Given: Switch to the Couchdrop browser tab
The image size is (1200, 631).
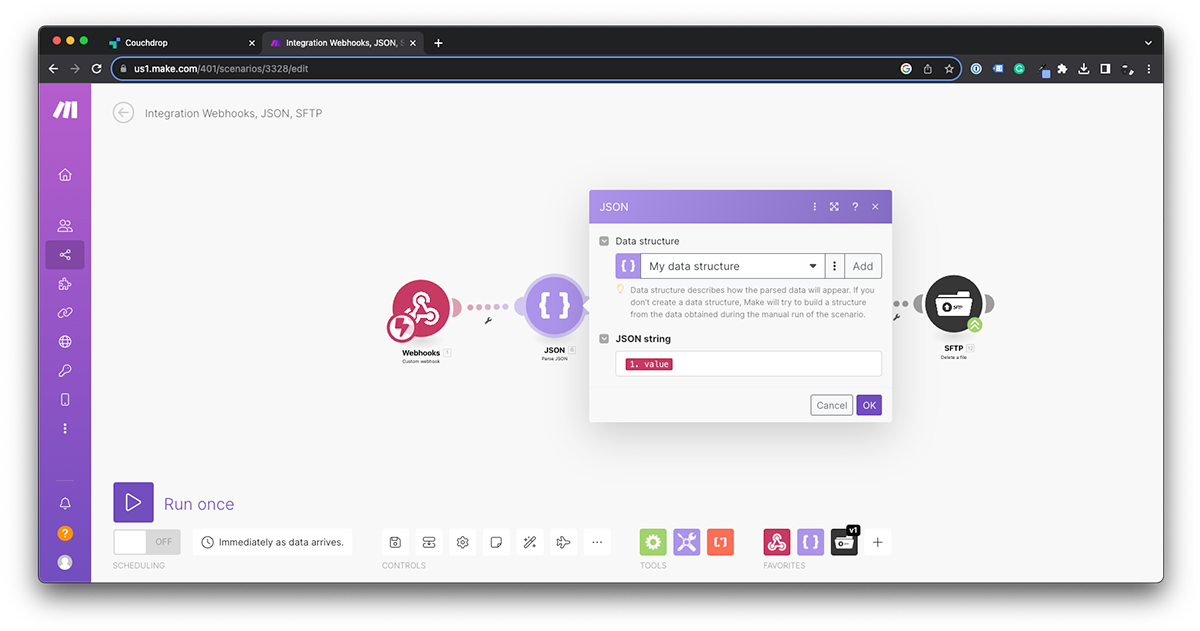Looking at the screenshot, I should click(180, 43).
